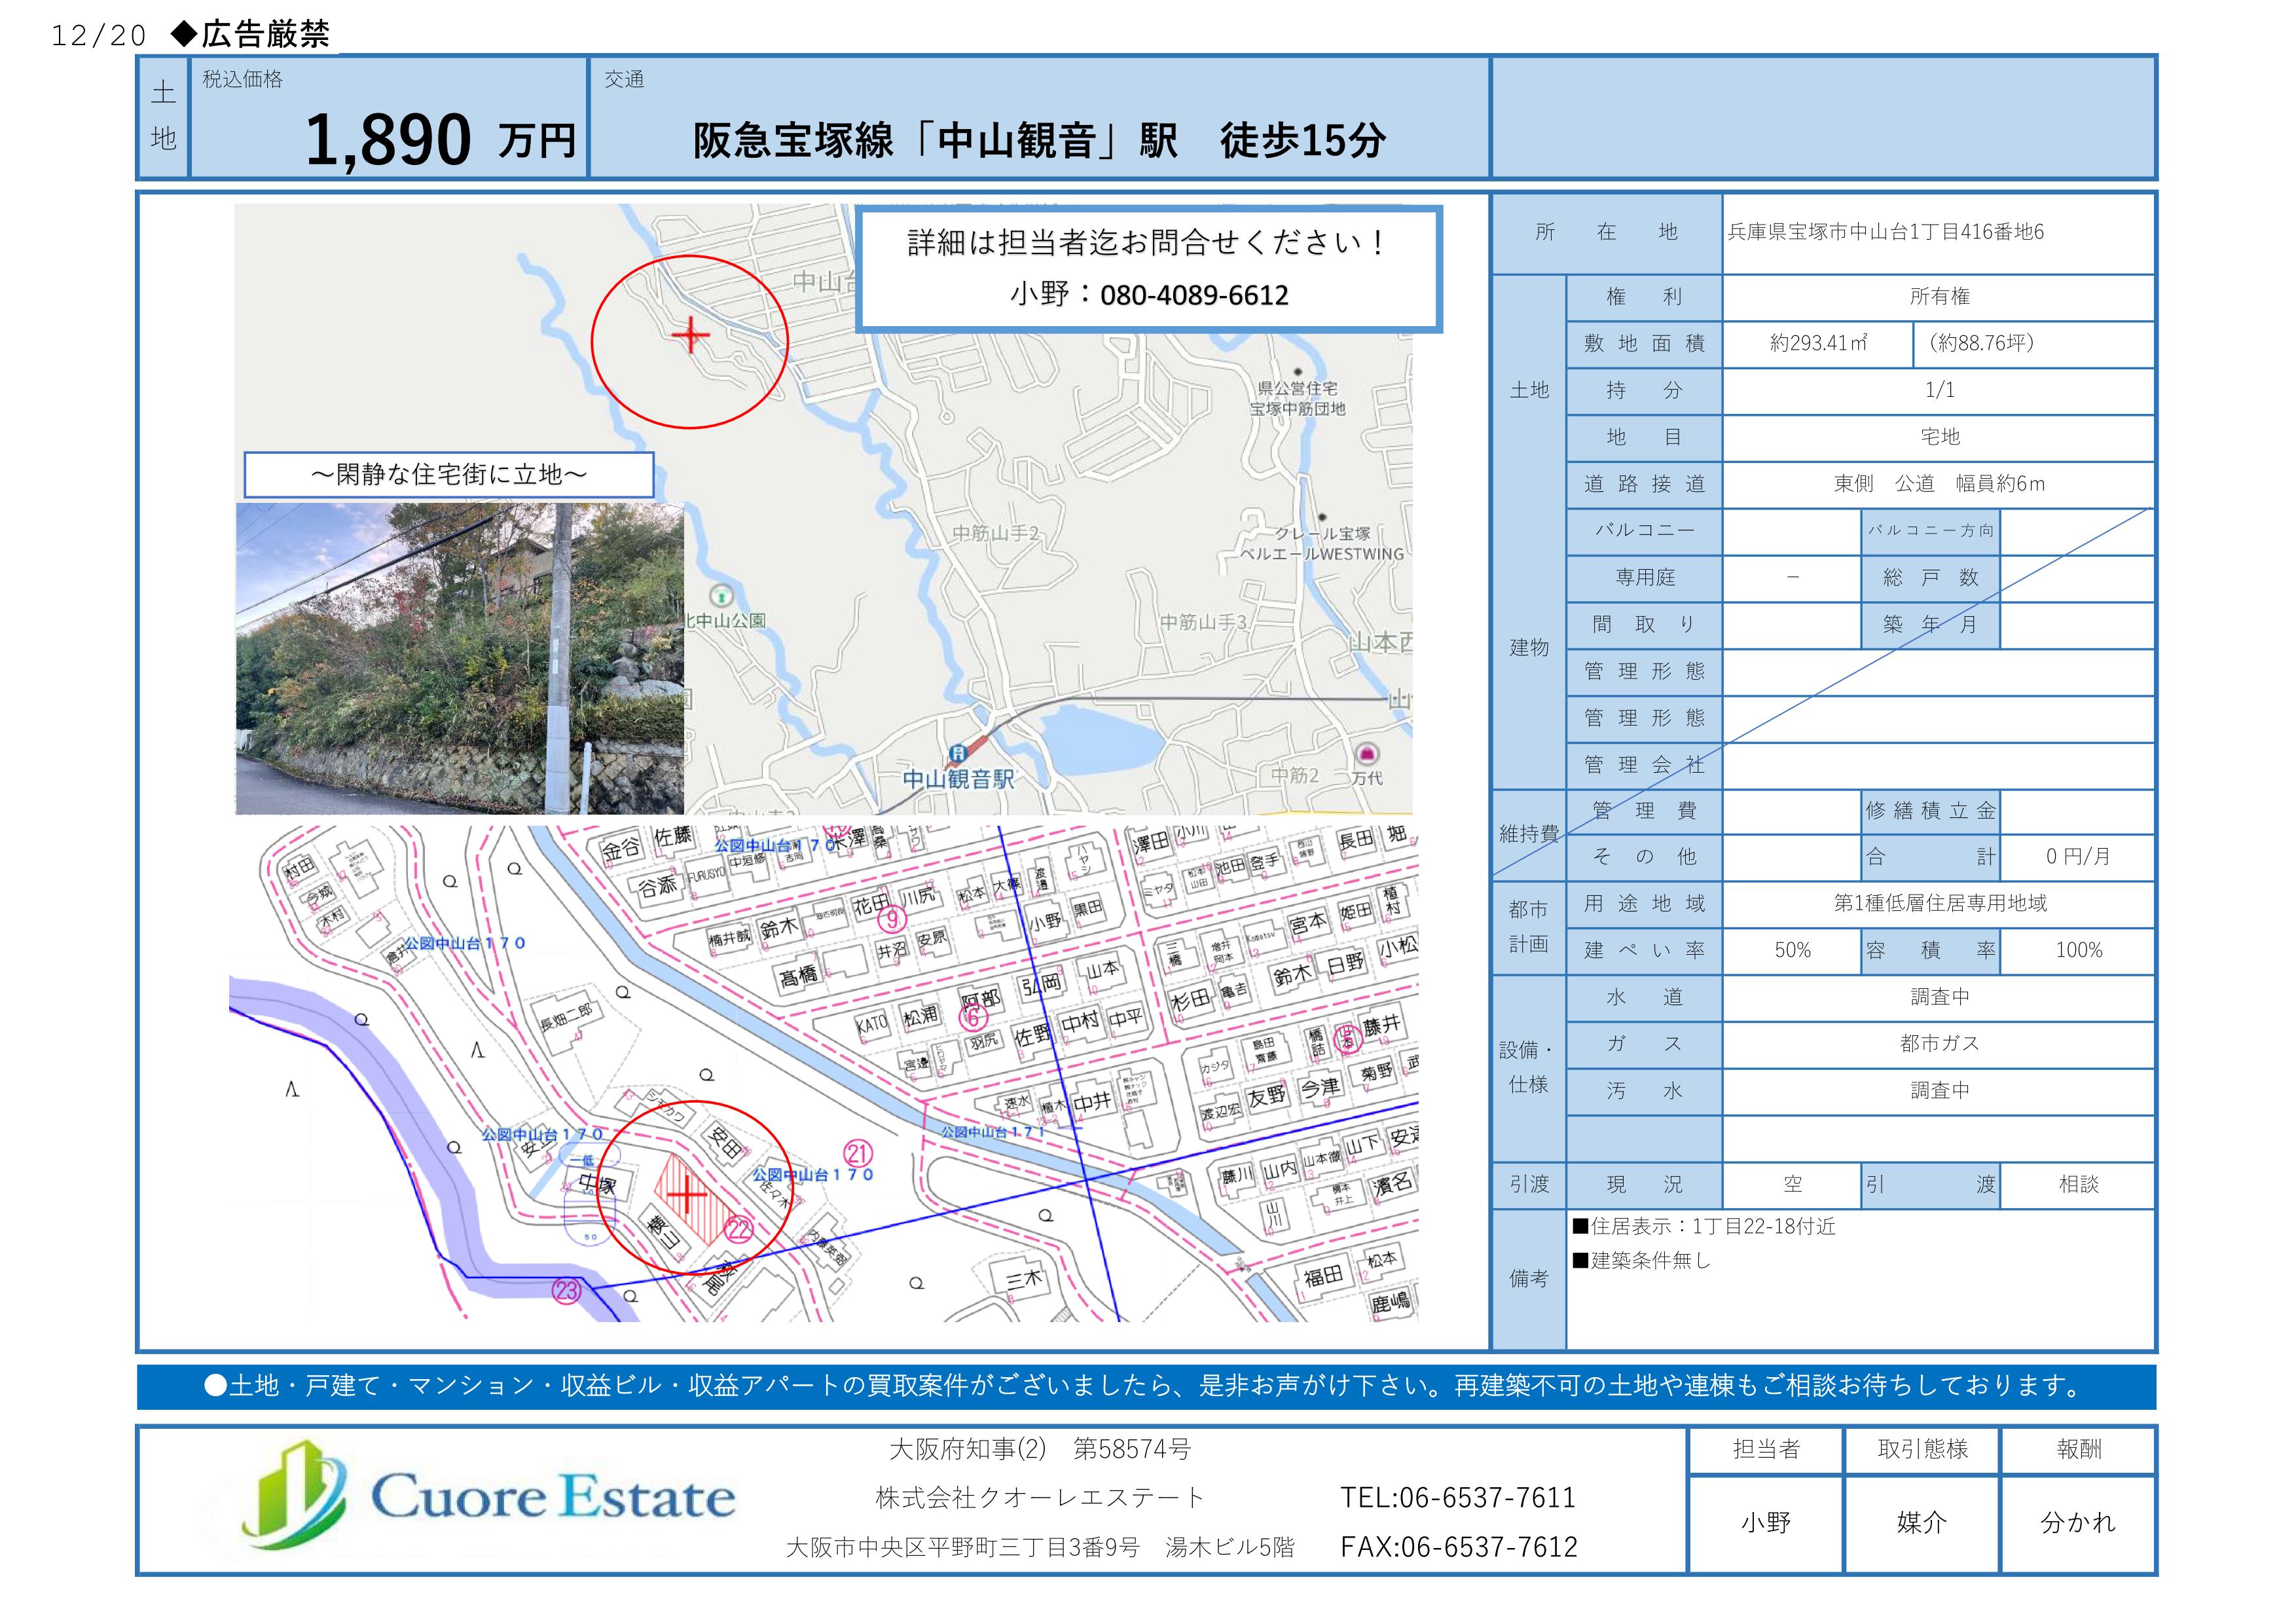Click the 媒介 transaction type cell
Viewport: 2296px width, 1624px height.
[x=1921, y=1523]
